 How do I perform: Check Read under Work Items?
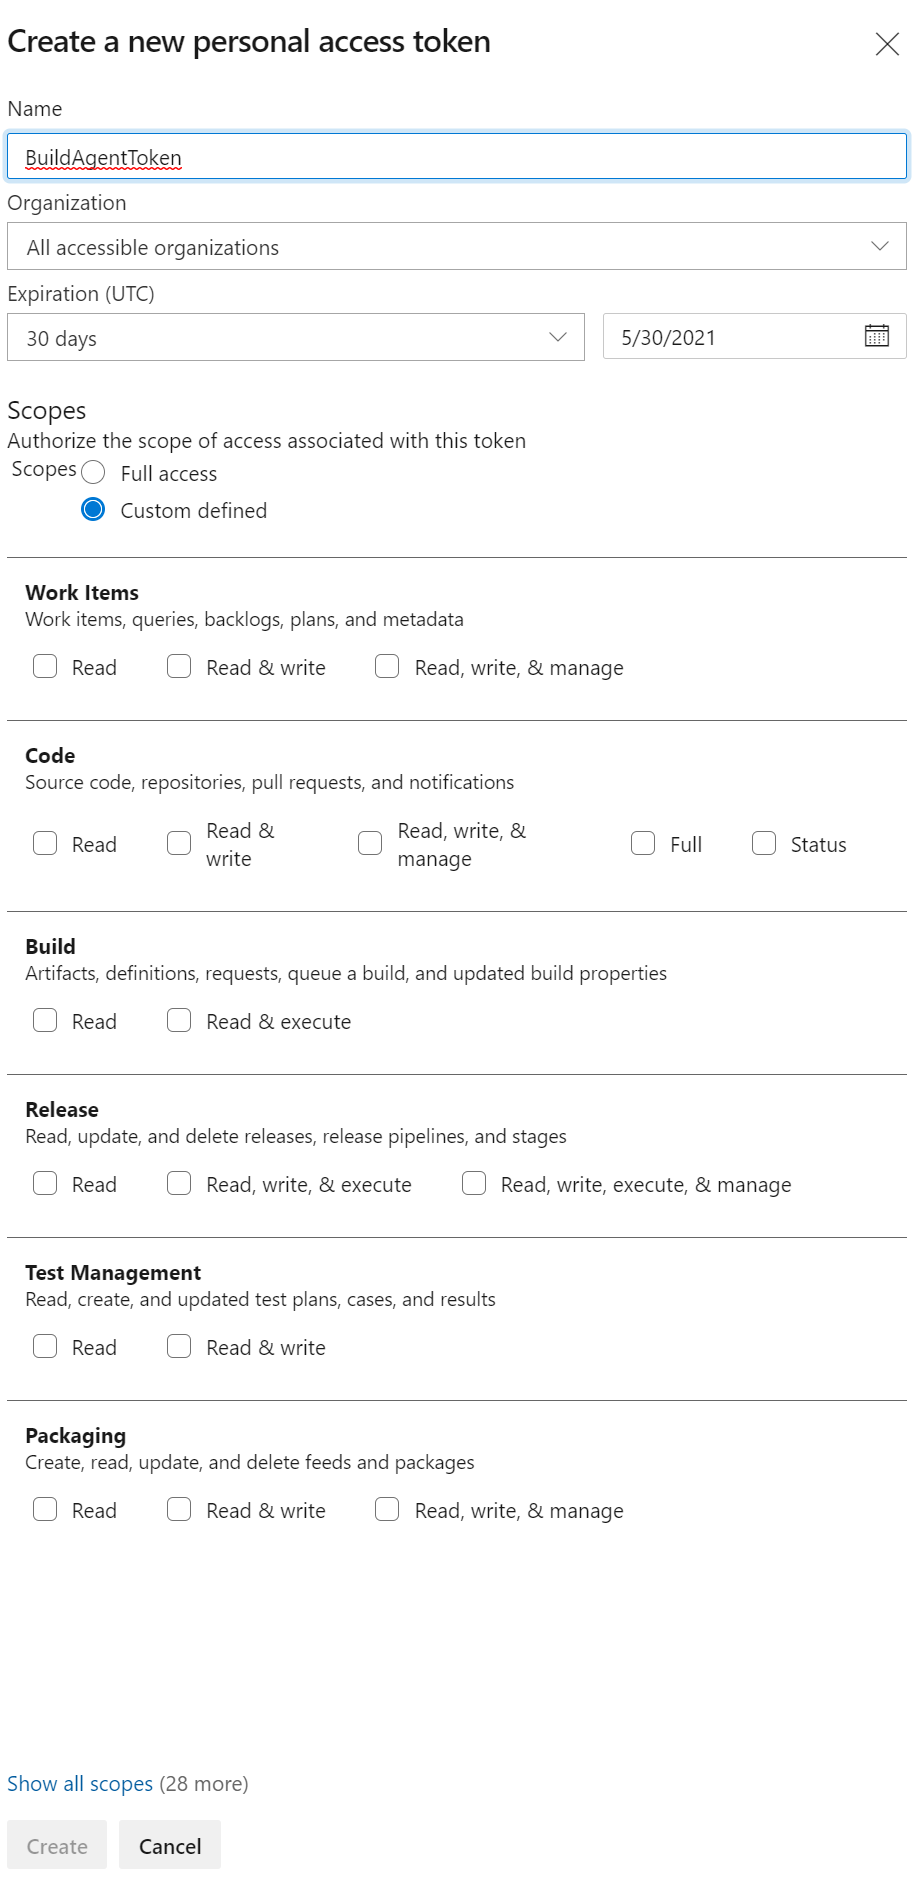pos(45,667)
